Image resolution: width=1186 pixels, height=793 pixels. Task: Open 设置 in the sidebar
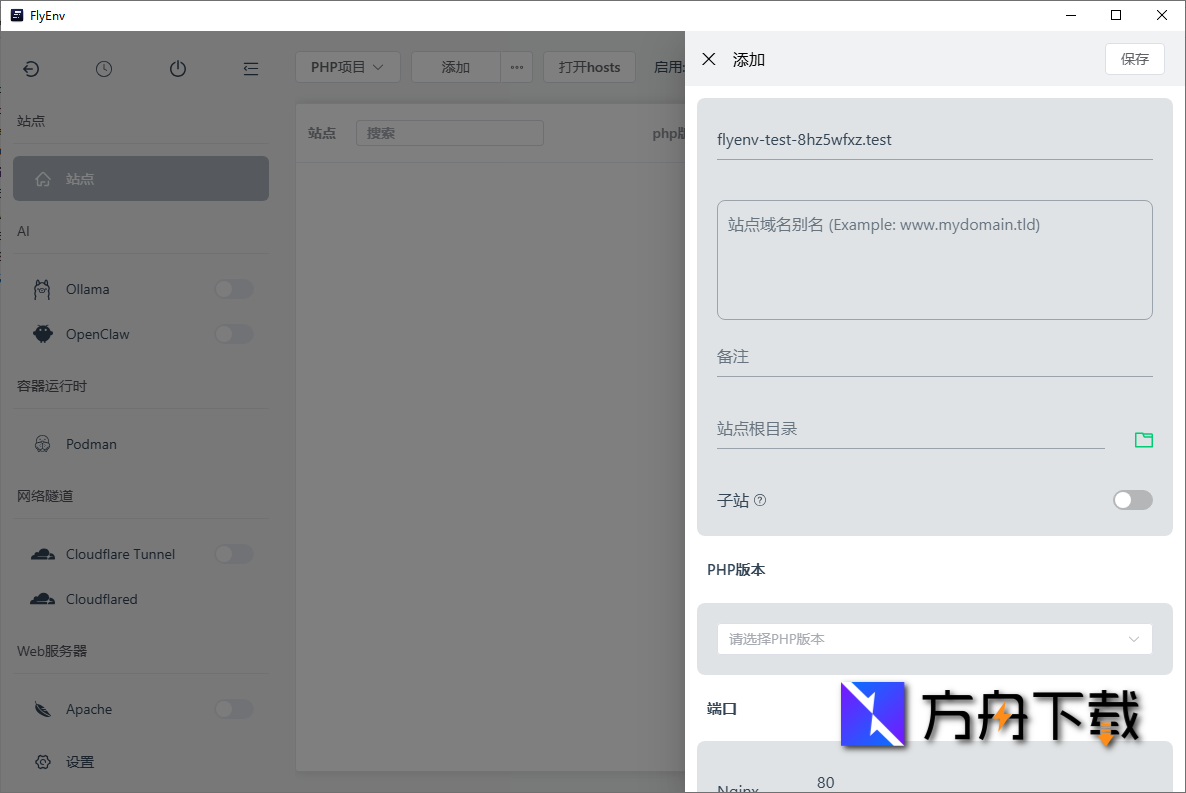[x=80, y=762]
